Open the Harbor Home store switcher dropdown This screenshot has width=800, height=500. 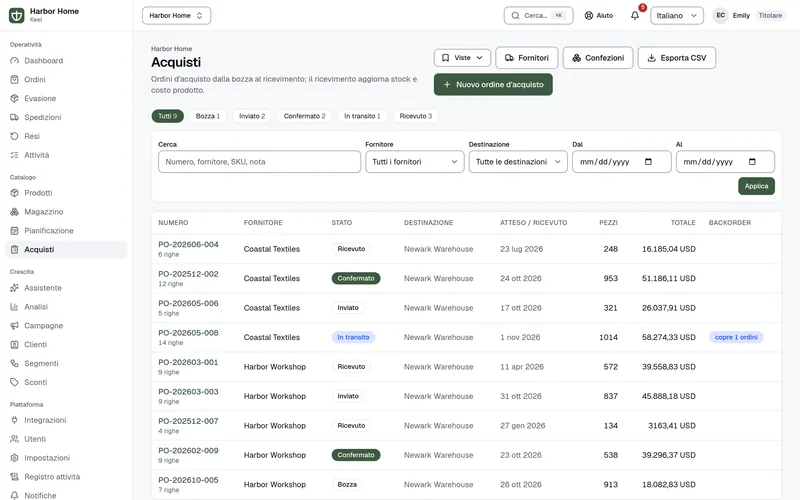pyautogui.click(x=177, y=15)
